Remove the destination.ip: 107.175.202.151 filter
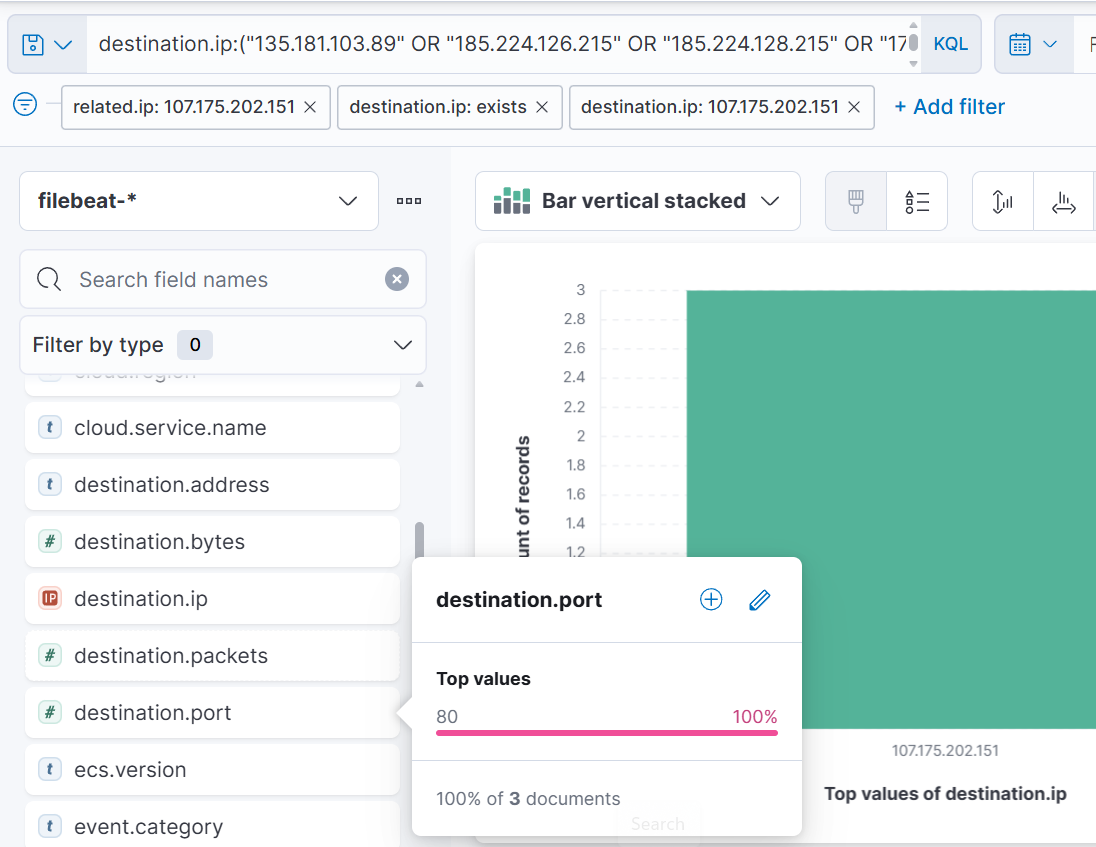1096x847 pixels. pyautogui.click(x=853, y=107)
